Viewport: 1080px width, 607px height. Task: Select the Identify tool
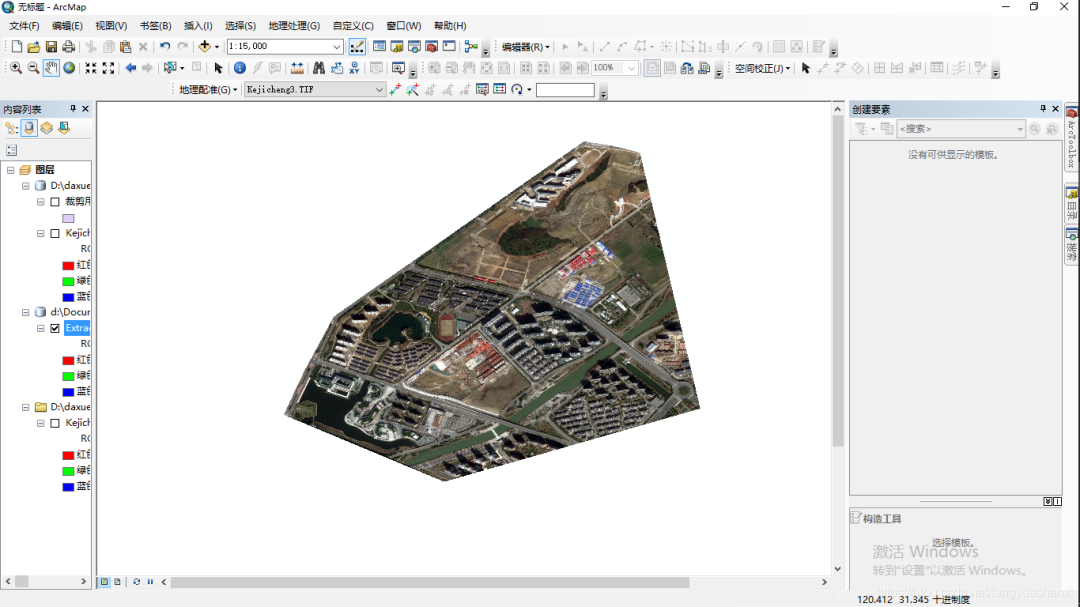(240, 68)
